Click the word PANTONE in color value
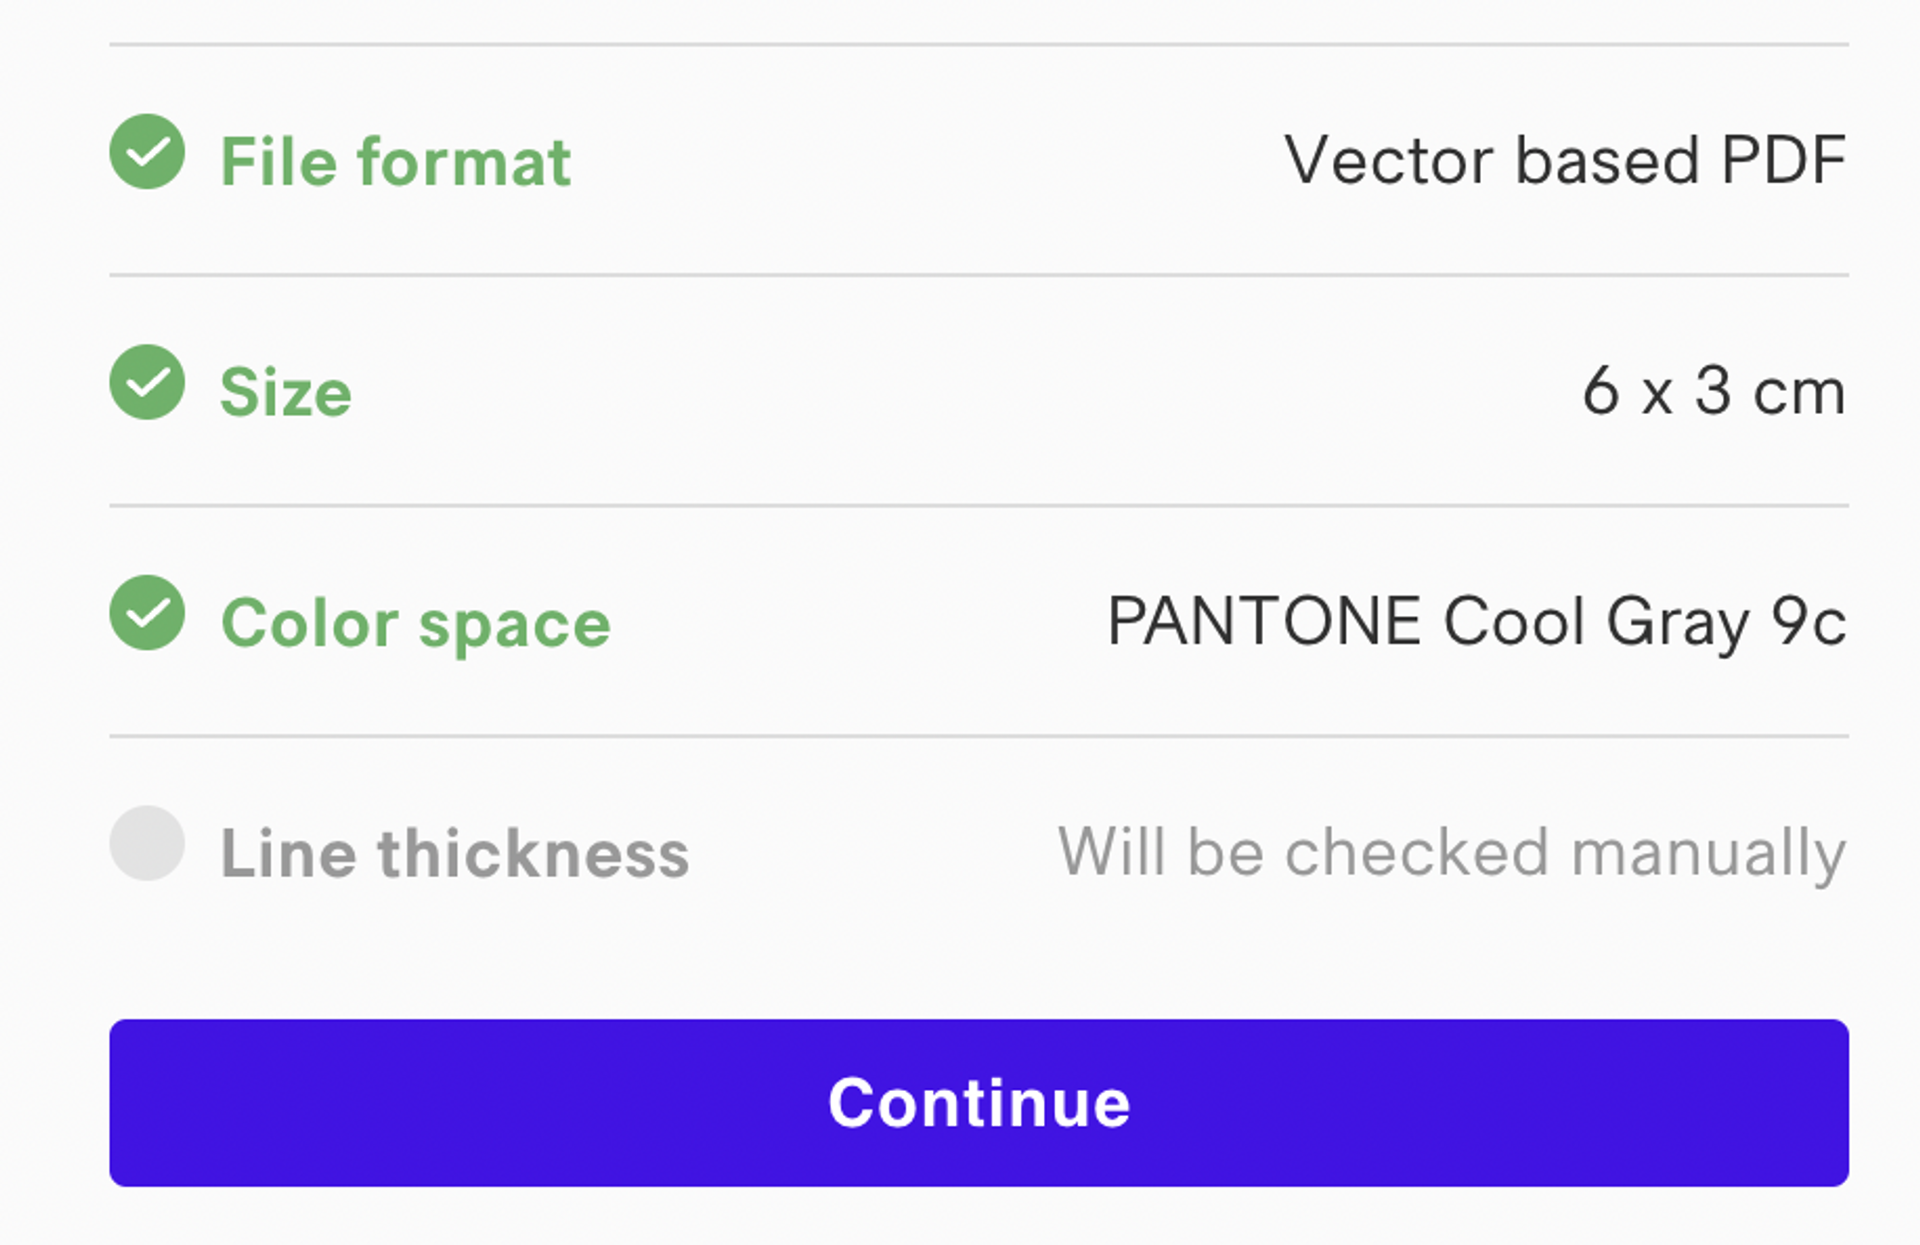 point(1264,621)
